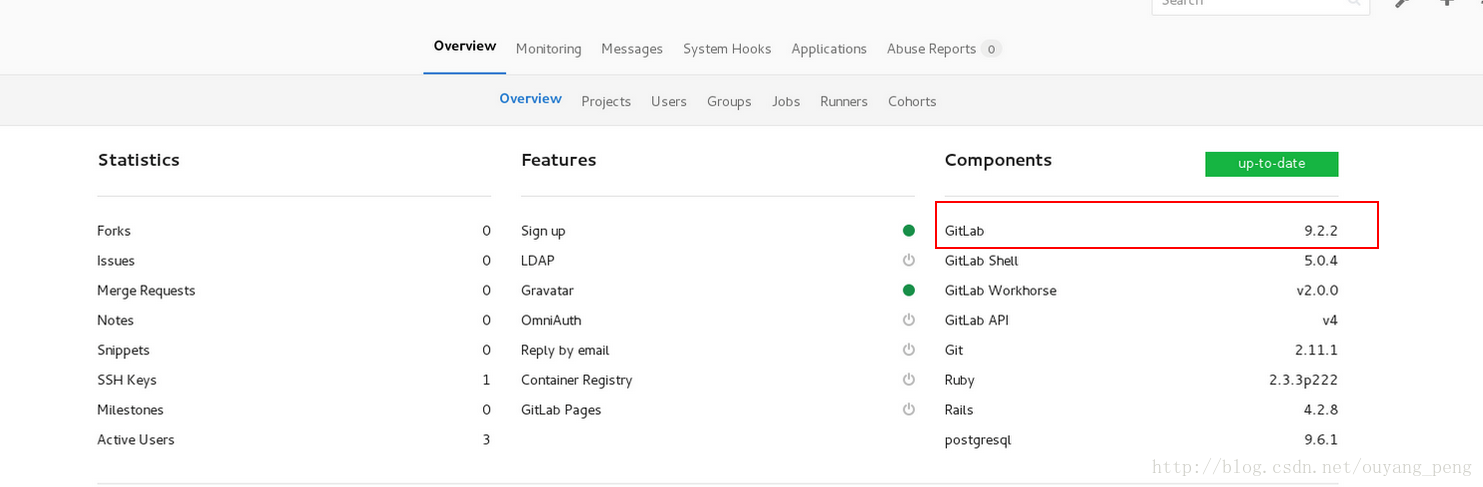
Task: Click the Issues statistic label
Action: 116,261
